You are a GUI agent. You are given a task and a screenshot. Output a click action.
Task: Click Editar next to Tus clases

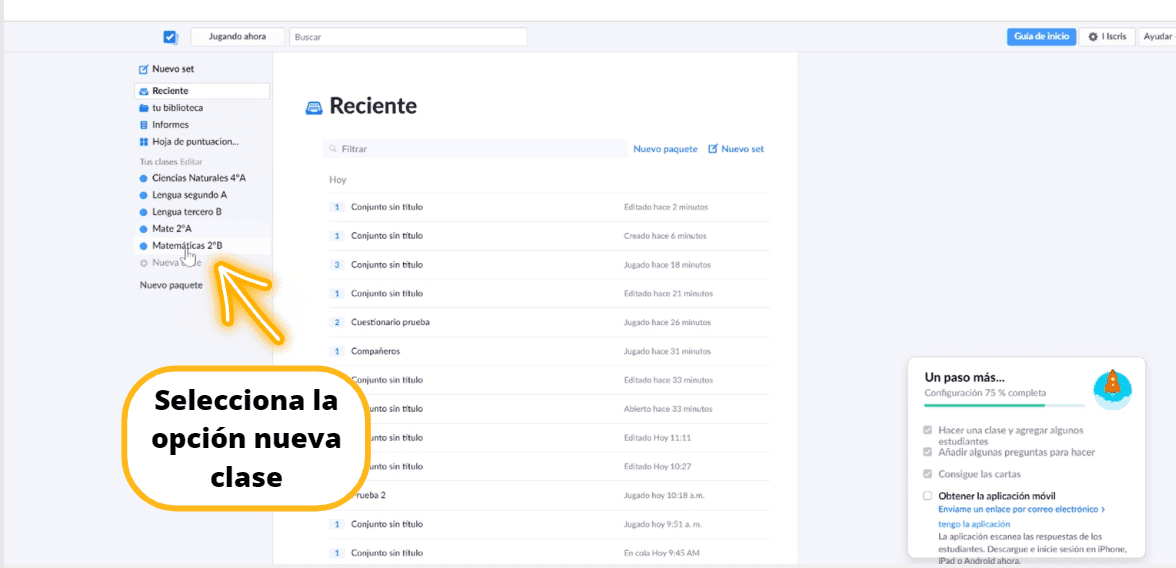point(191,161)
